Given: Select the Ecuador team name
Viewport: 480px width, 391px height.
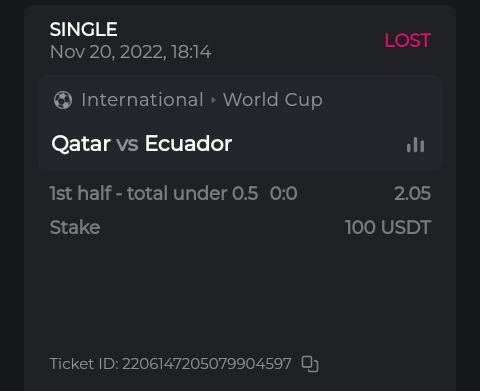Looking at the screenshot, I should [188, 143].
